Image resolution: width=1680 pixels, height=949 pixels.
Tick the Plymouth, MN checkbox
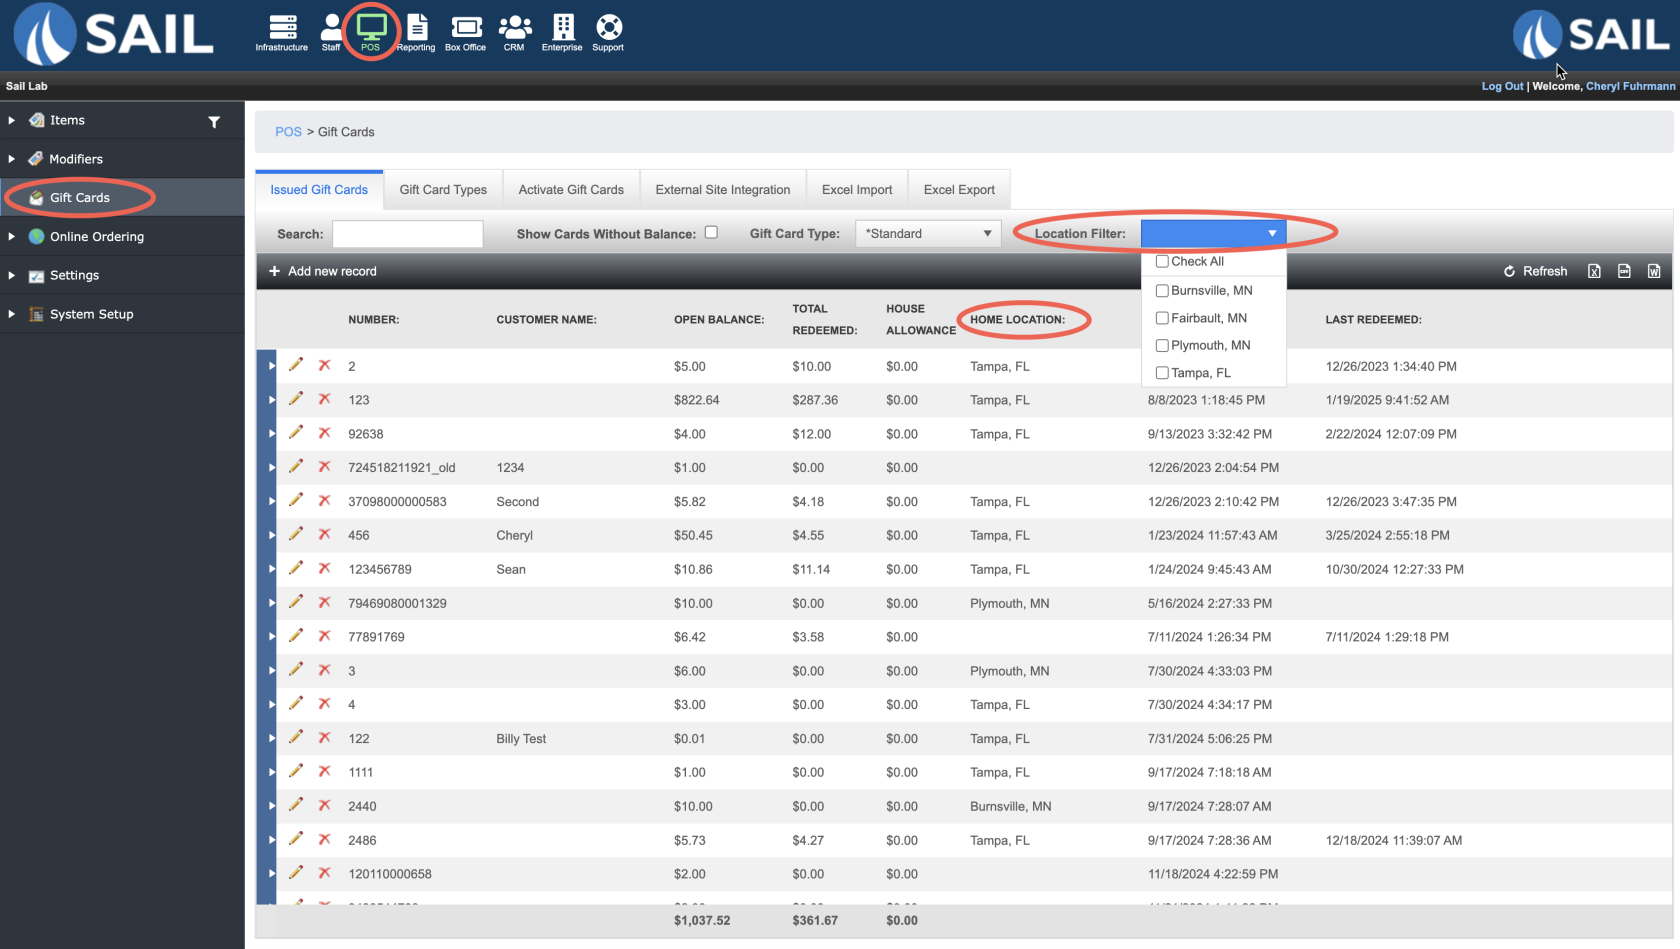coord(1162,345)
